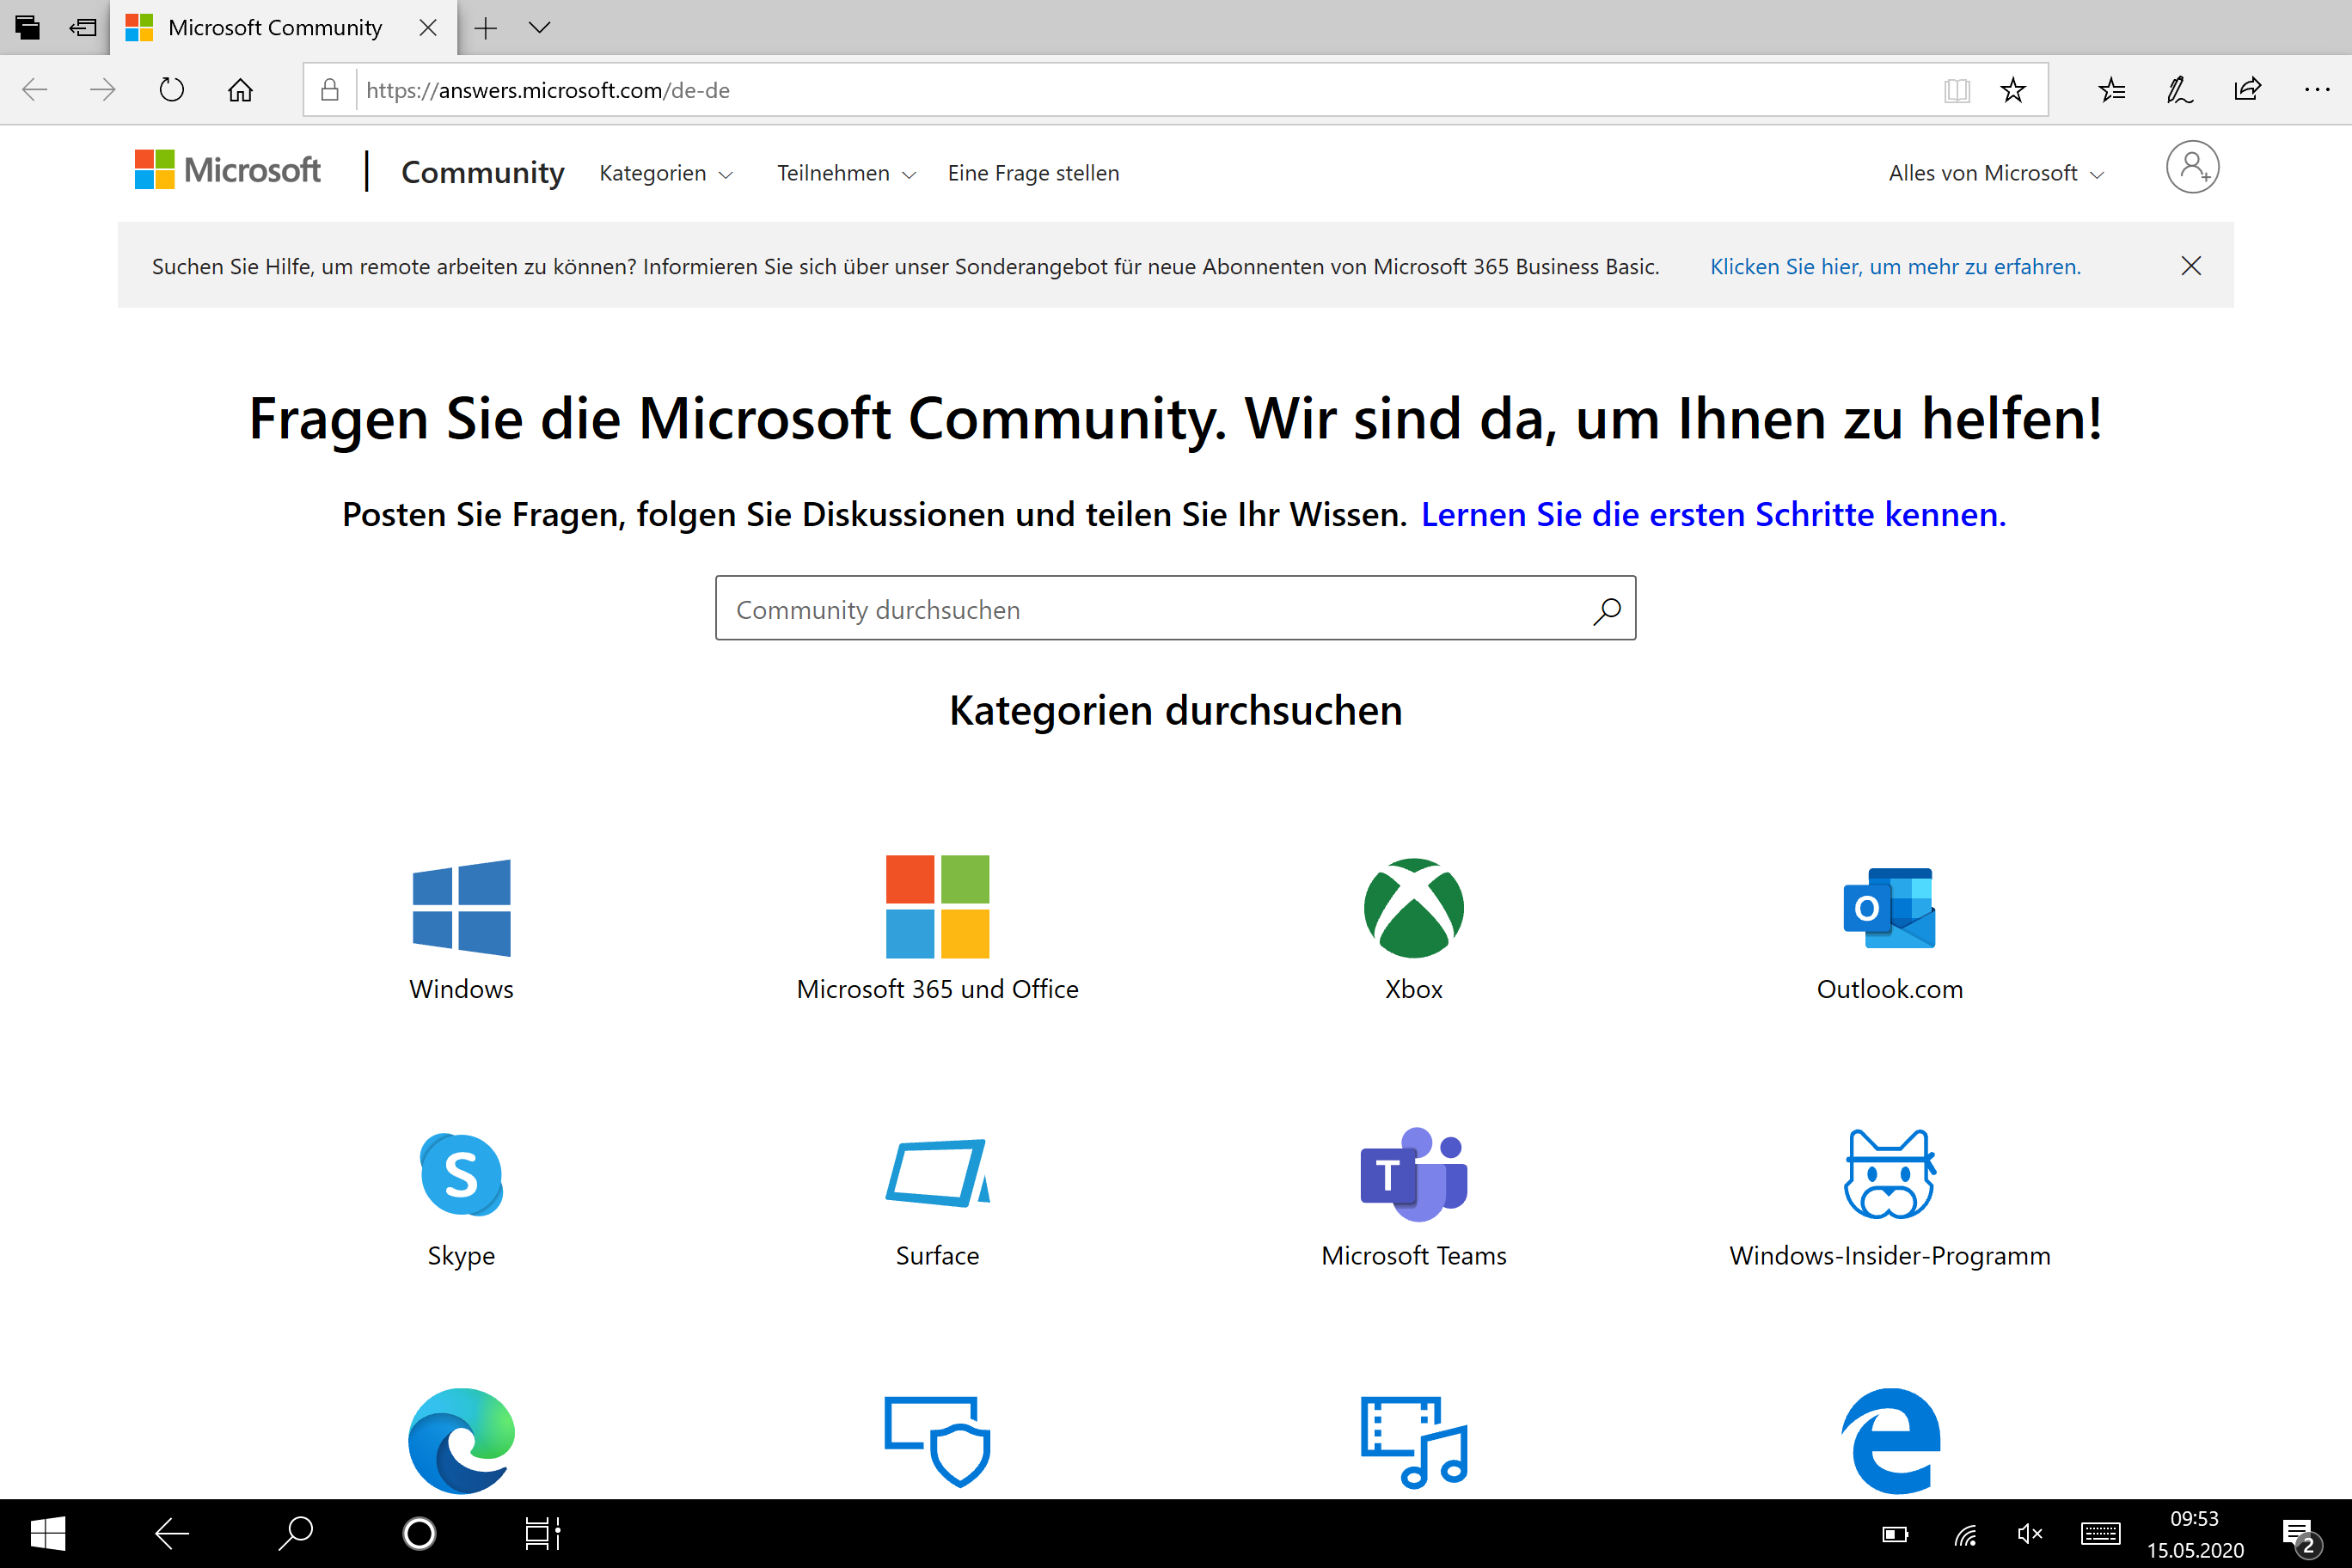Viewport: 2352px width, 1568px height.
Task: Click the Microsoft 365 und Office label
Action: (x=937, y=989)
